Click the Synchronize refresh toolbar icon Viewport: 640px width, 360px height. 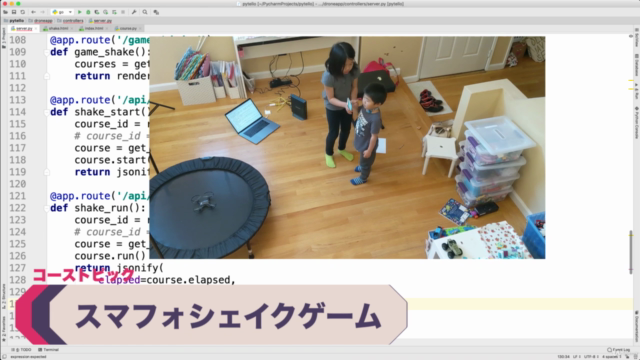tap(23, 12)
